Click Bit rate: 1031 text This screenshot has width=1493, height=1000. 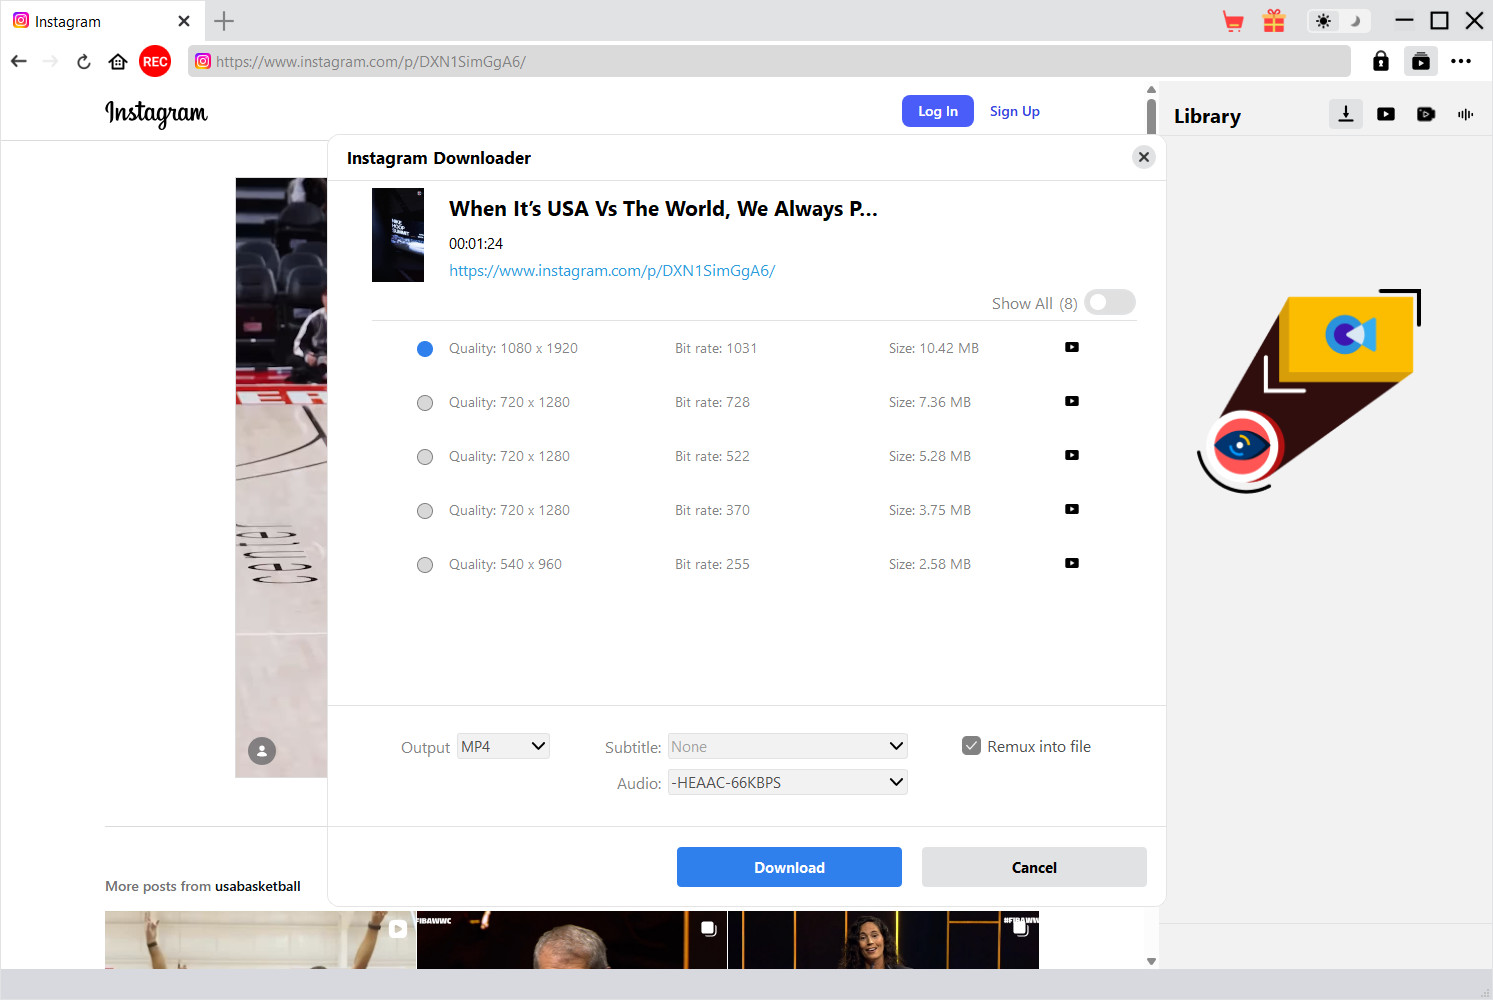click(716, 349)
